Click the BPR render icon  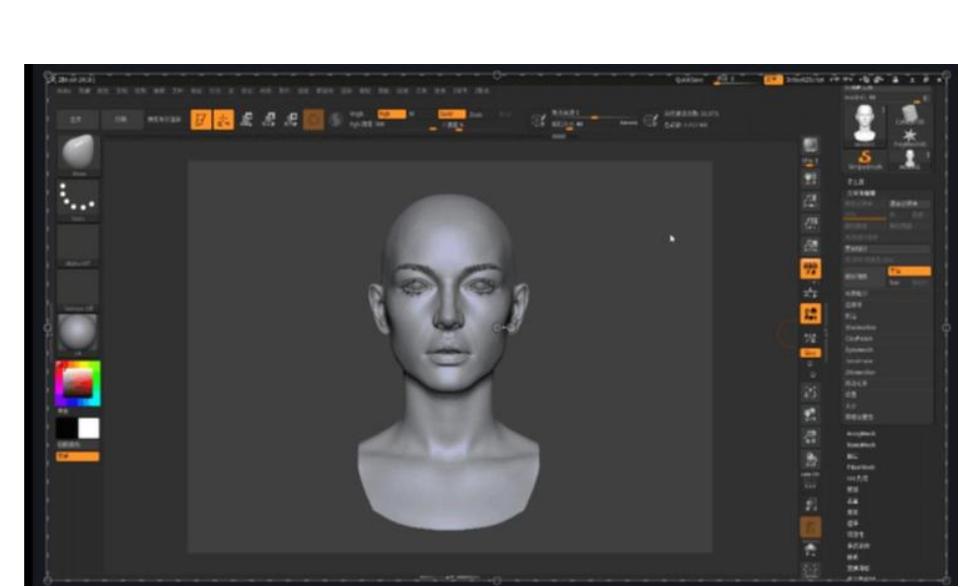(811, 146)
